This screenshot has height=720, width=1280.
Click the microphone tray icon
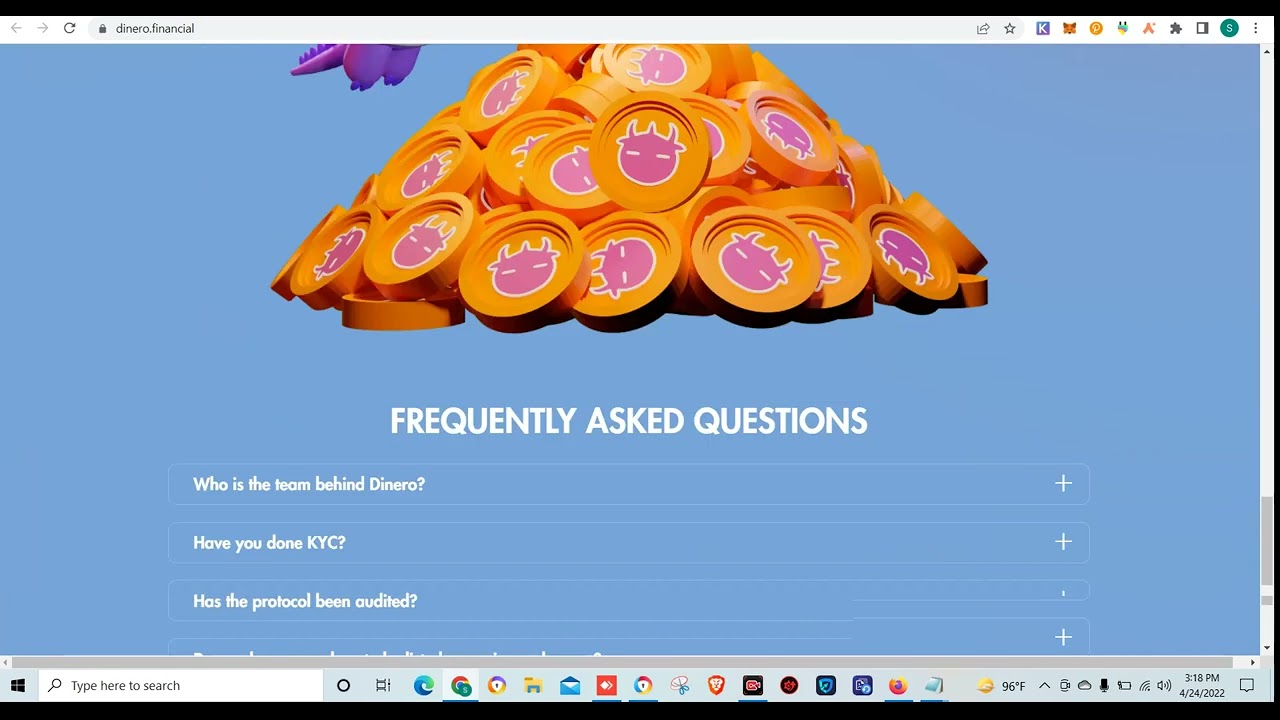[1104, 685]
